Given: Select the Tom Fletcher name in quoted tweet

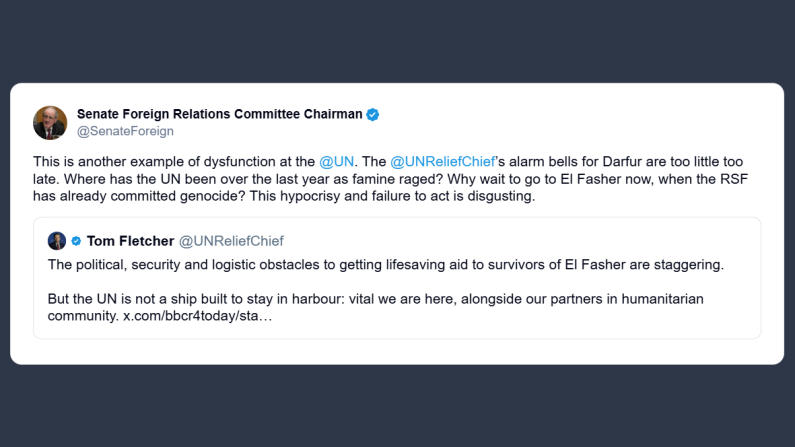Looking at the screenshot, I should pyautogui.click(x=129, y=240).
